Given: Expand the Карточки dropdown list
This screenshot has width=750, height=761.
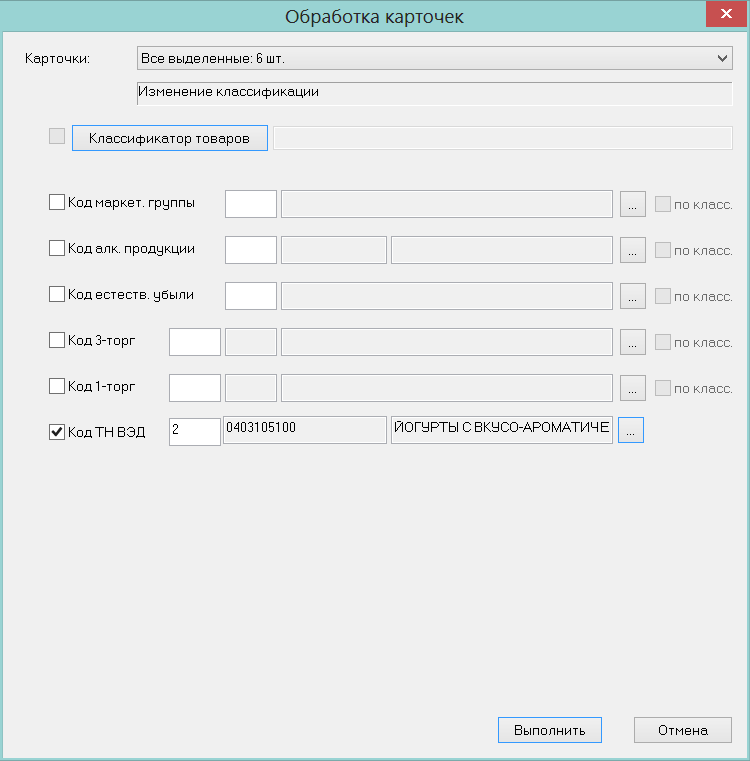Looking at the screenshot, I should pos(722,58).
